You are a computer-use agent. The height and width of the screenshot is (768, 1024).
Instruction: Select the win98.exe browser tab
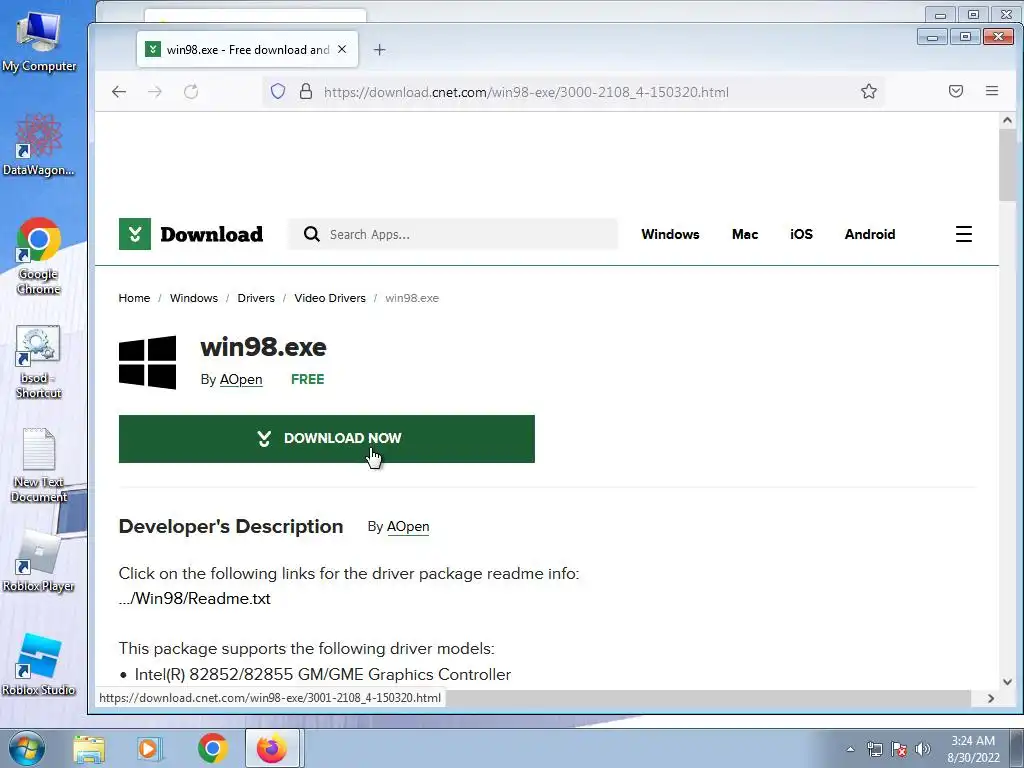(x=248, y=50)
